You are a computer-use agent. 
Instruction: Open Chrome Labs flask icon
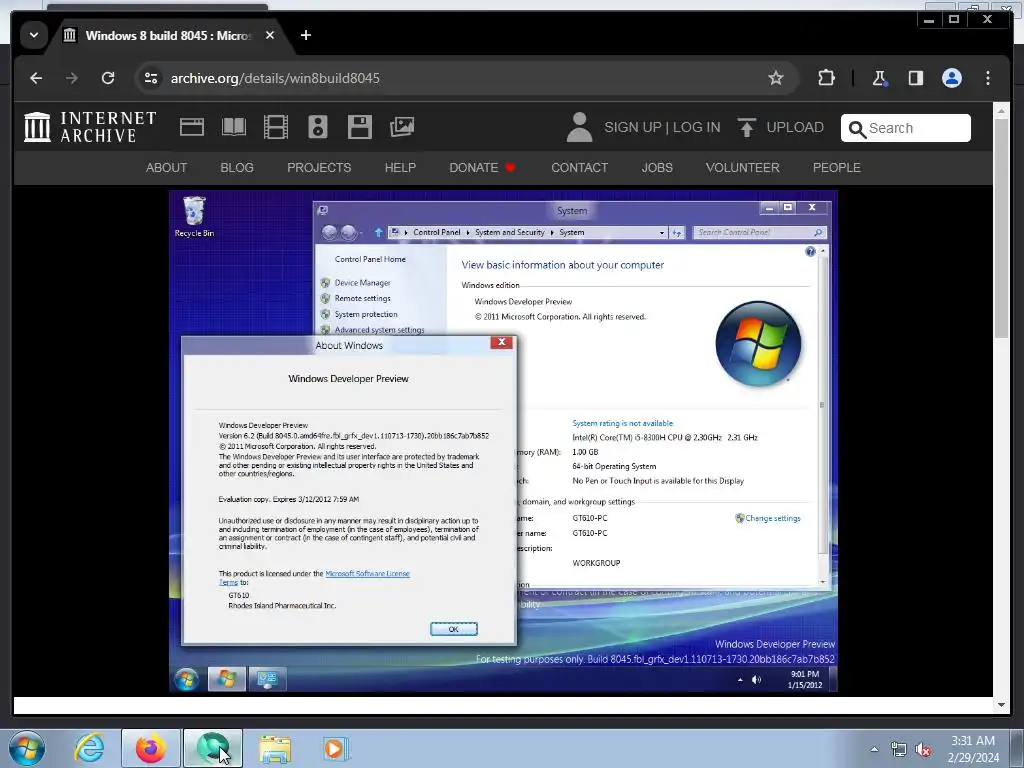click(x=879, y=78)
